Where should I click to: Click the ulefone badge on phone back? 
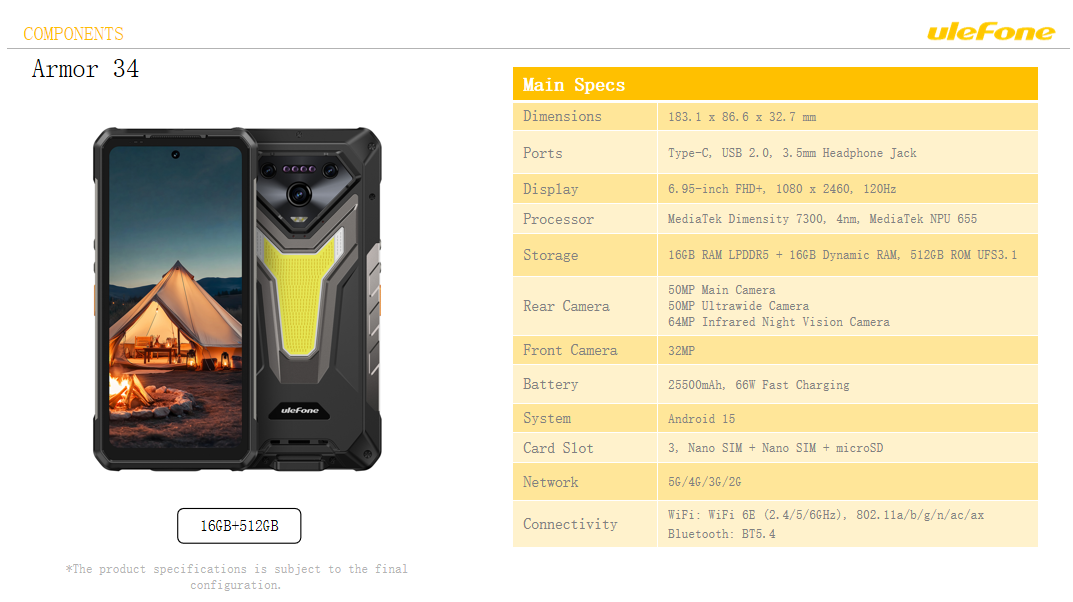pos(300,410)
